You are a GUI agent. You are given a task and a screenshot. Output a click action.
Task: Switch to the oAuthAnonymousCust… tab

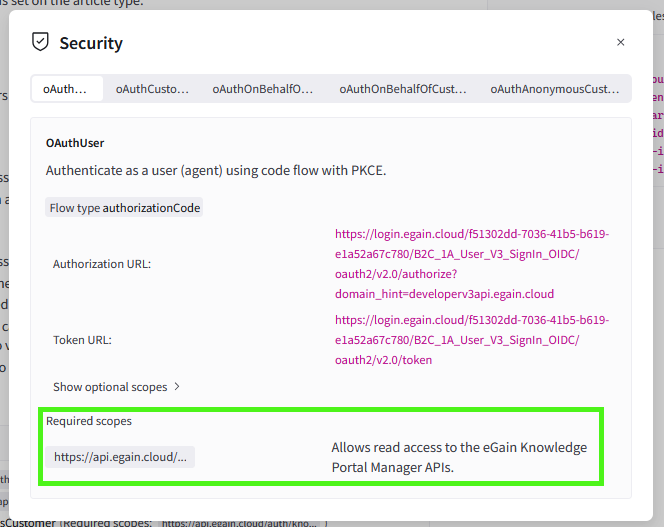point(555,89)
